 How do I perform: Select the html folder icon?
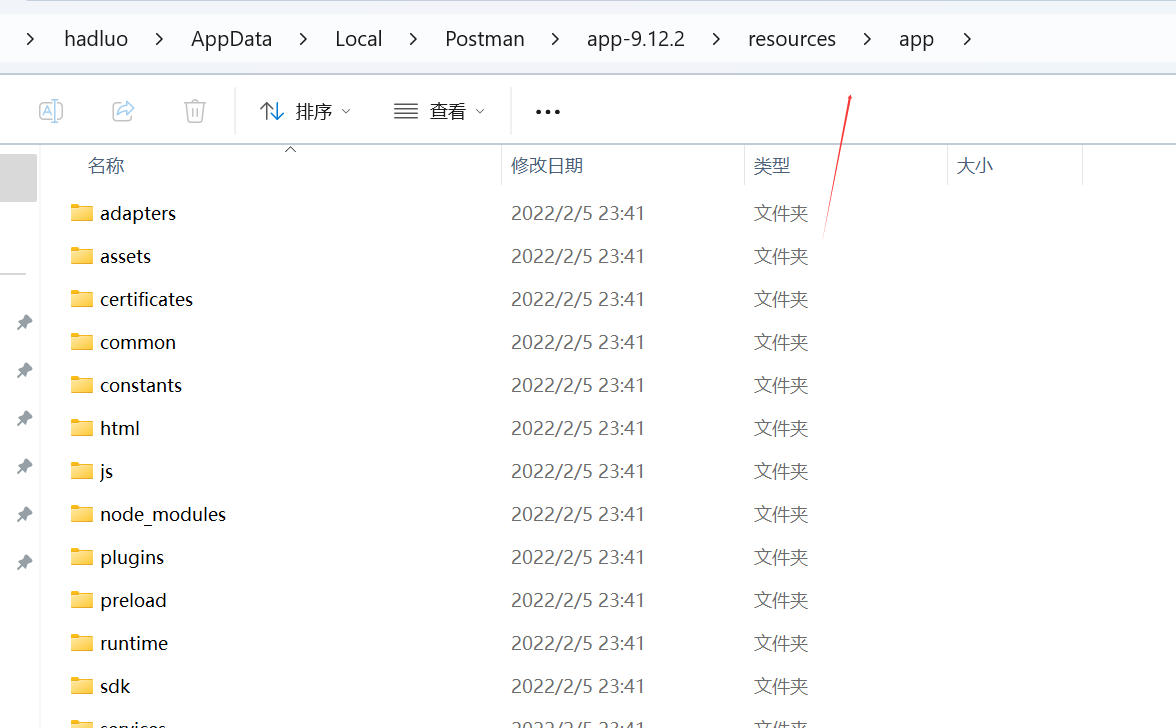click(82, 428)
